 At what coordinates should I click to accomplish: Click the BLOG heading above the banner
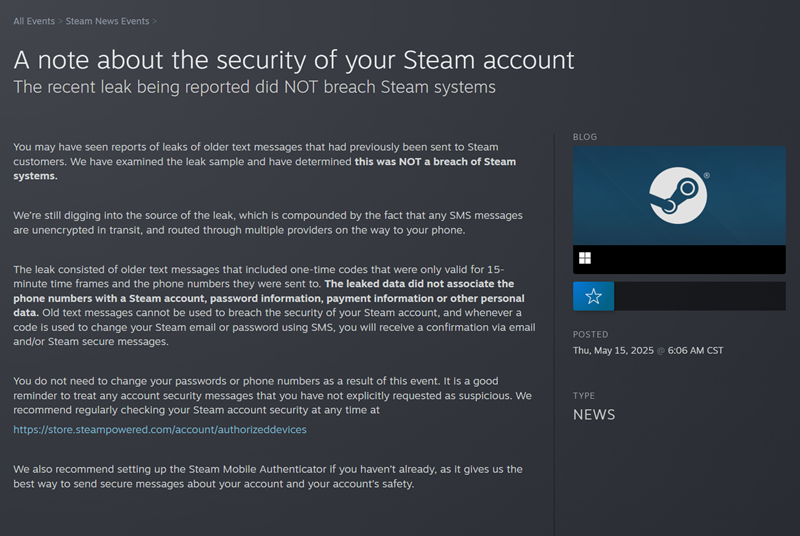pos(585,136)
